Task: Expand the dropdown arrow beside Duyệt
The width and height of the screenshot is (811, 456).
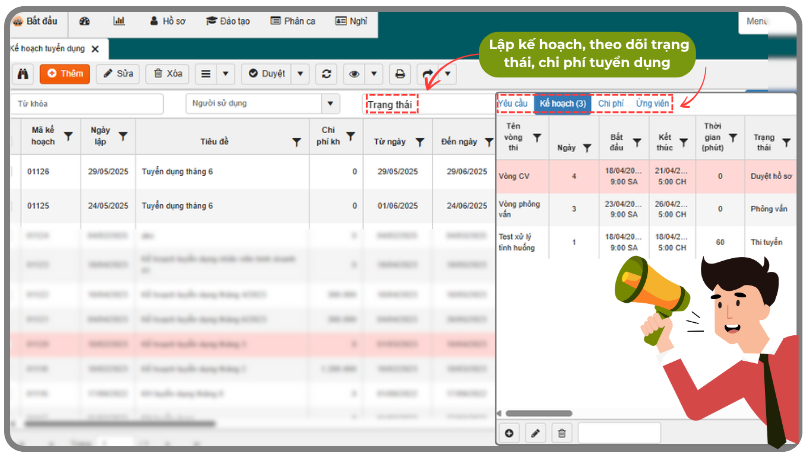Action: pos(301,74)
